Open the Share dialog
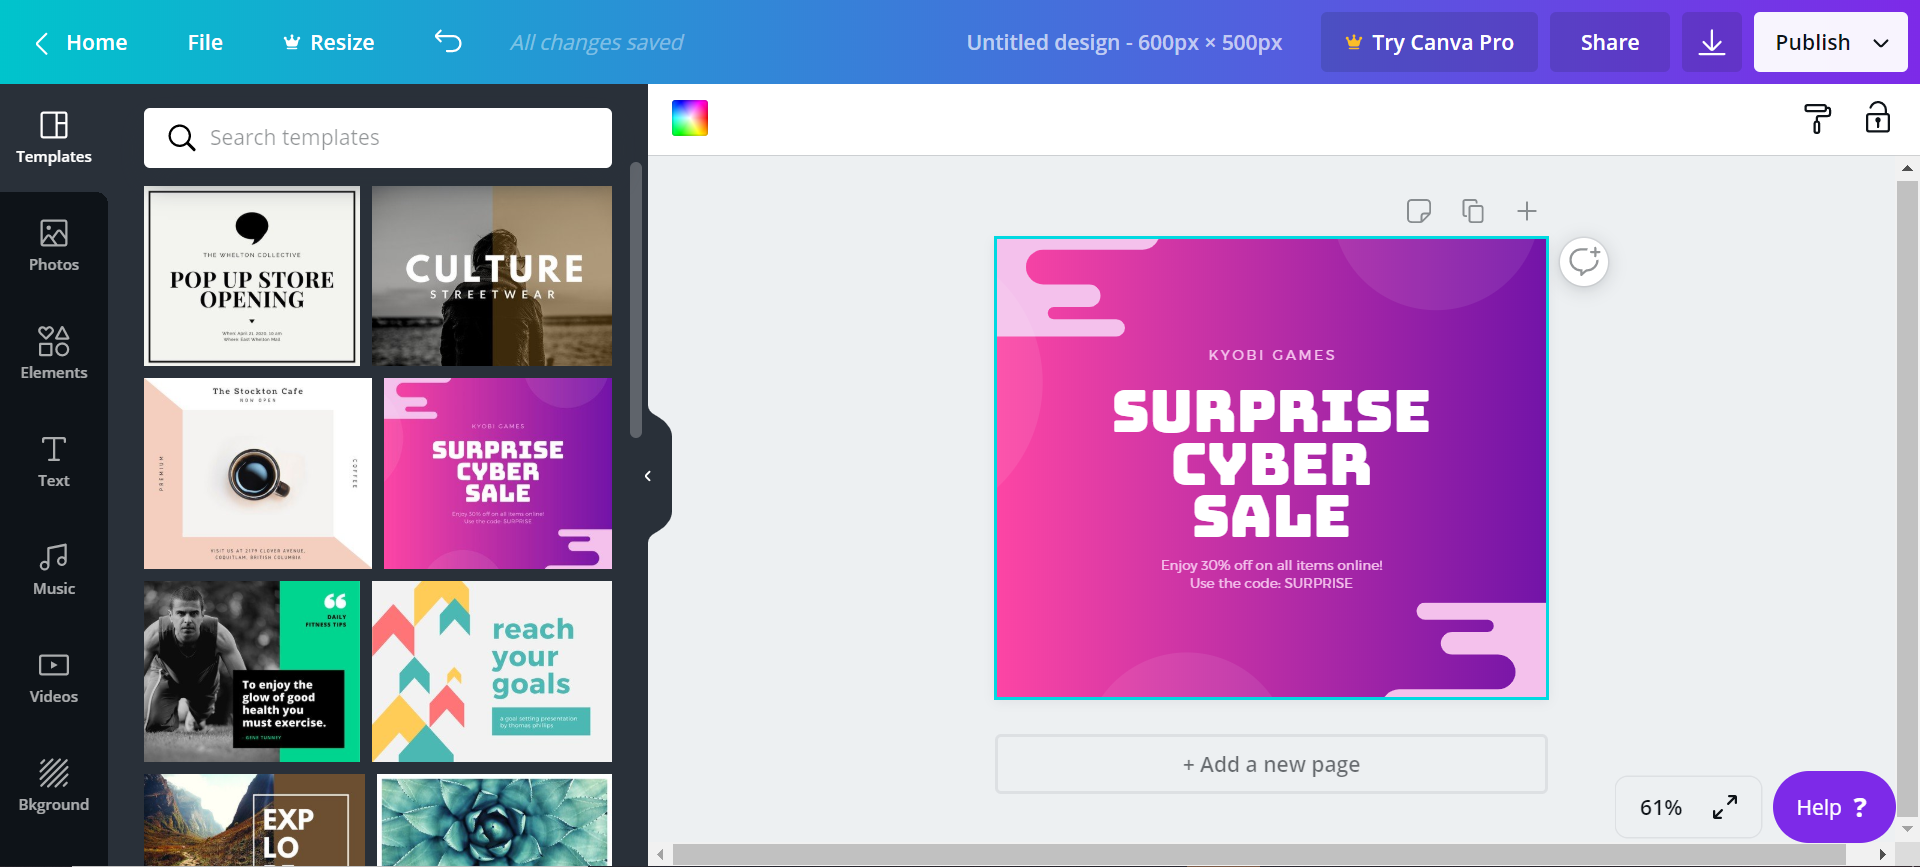 click(x=1610, y=42)
